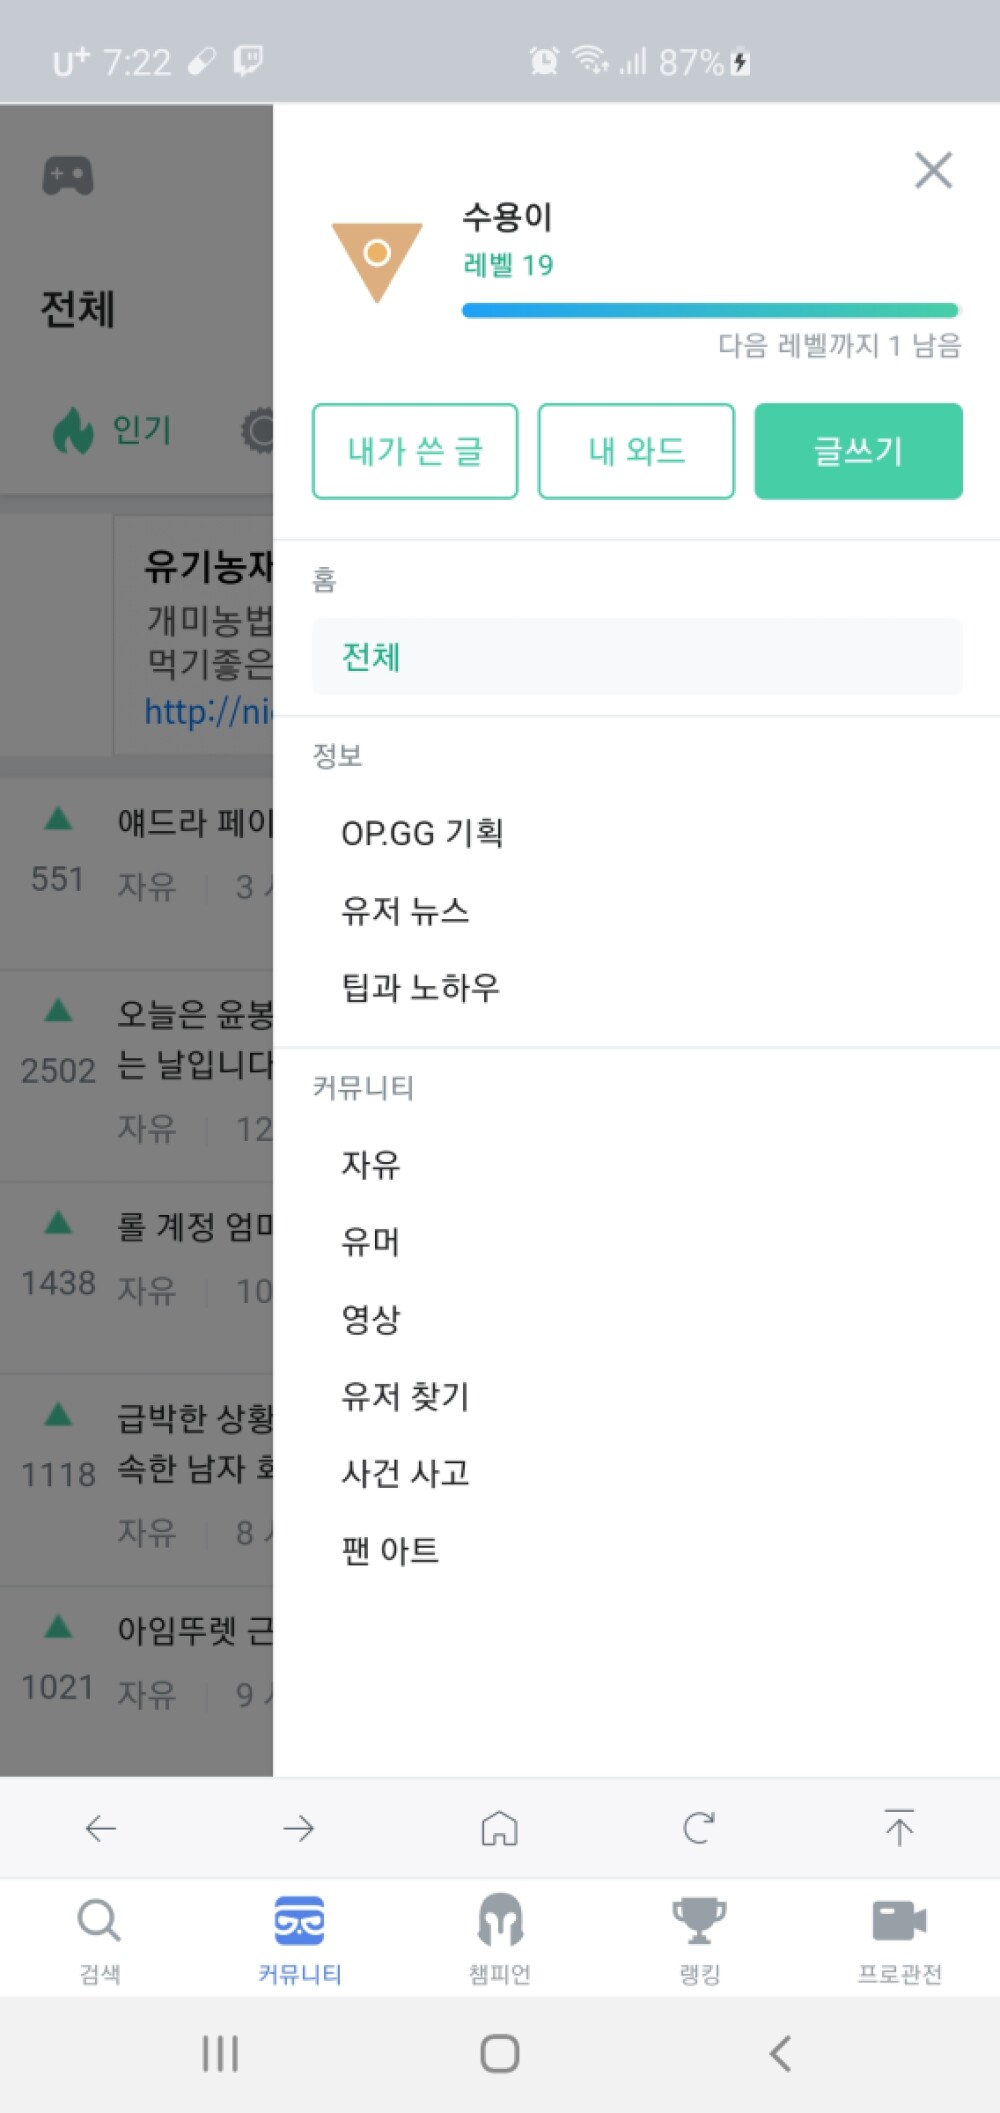Close the side menu with X icon
This screenshot has width=1000, height=2113.
tap(933, 171)
